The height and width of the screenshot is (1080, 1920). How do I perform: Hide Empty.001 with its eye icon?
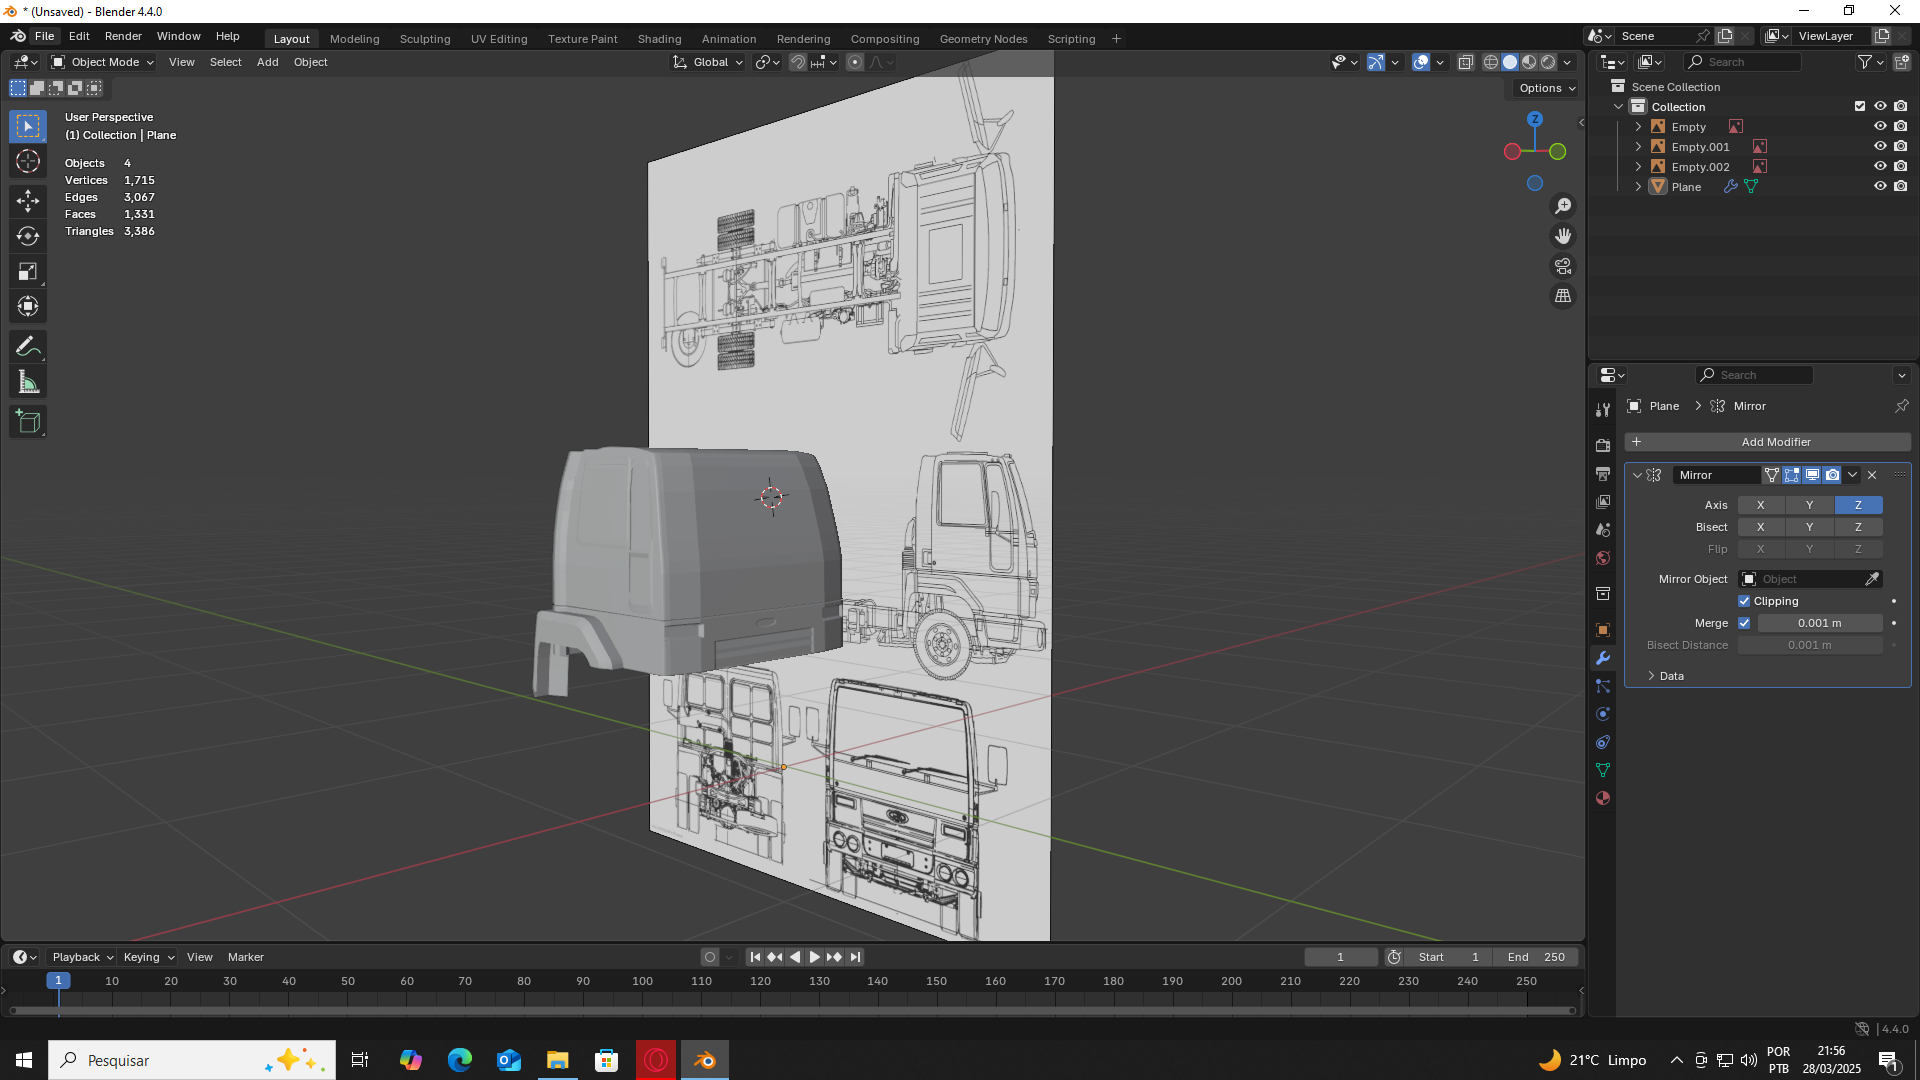point(1879,147)
